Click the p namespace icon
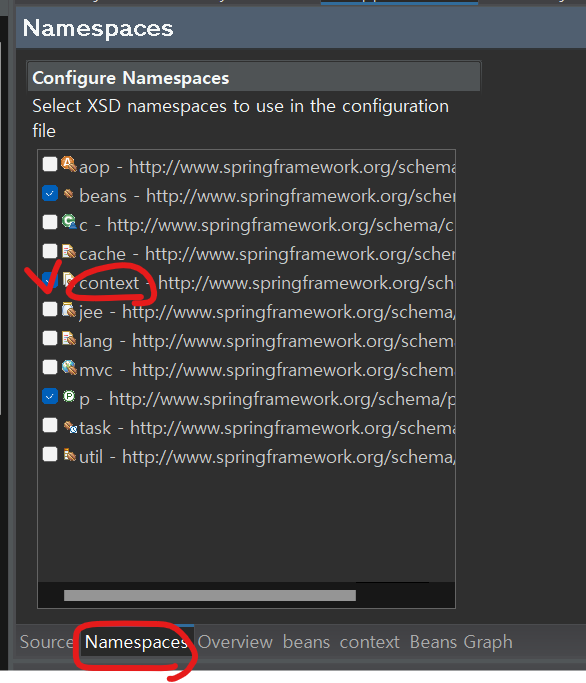Viewport: 586px width, 683px height. coord(69,396)
